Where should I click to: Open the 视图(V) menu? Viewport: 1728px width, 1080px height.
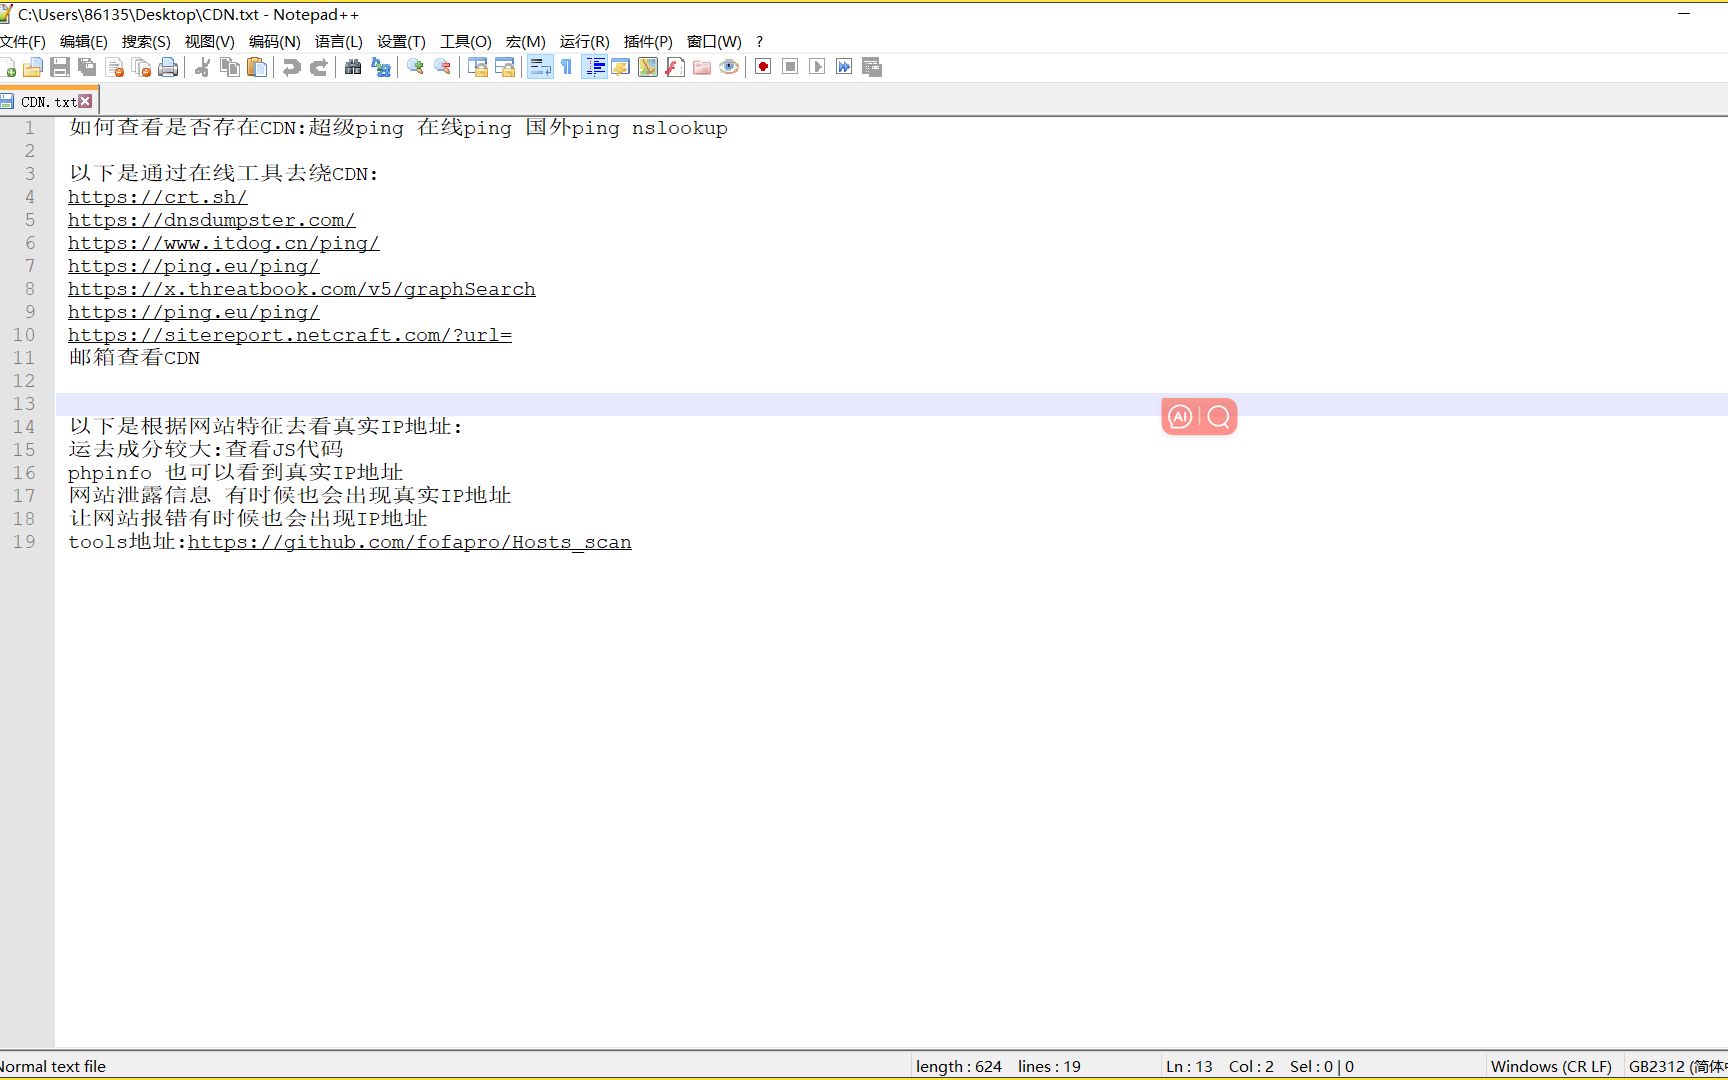pyautogui.click(x=209, y=41)
